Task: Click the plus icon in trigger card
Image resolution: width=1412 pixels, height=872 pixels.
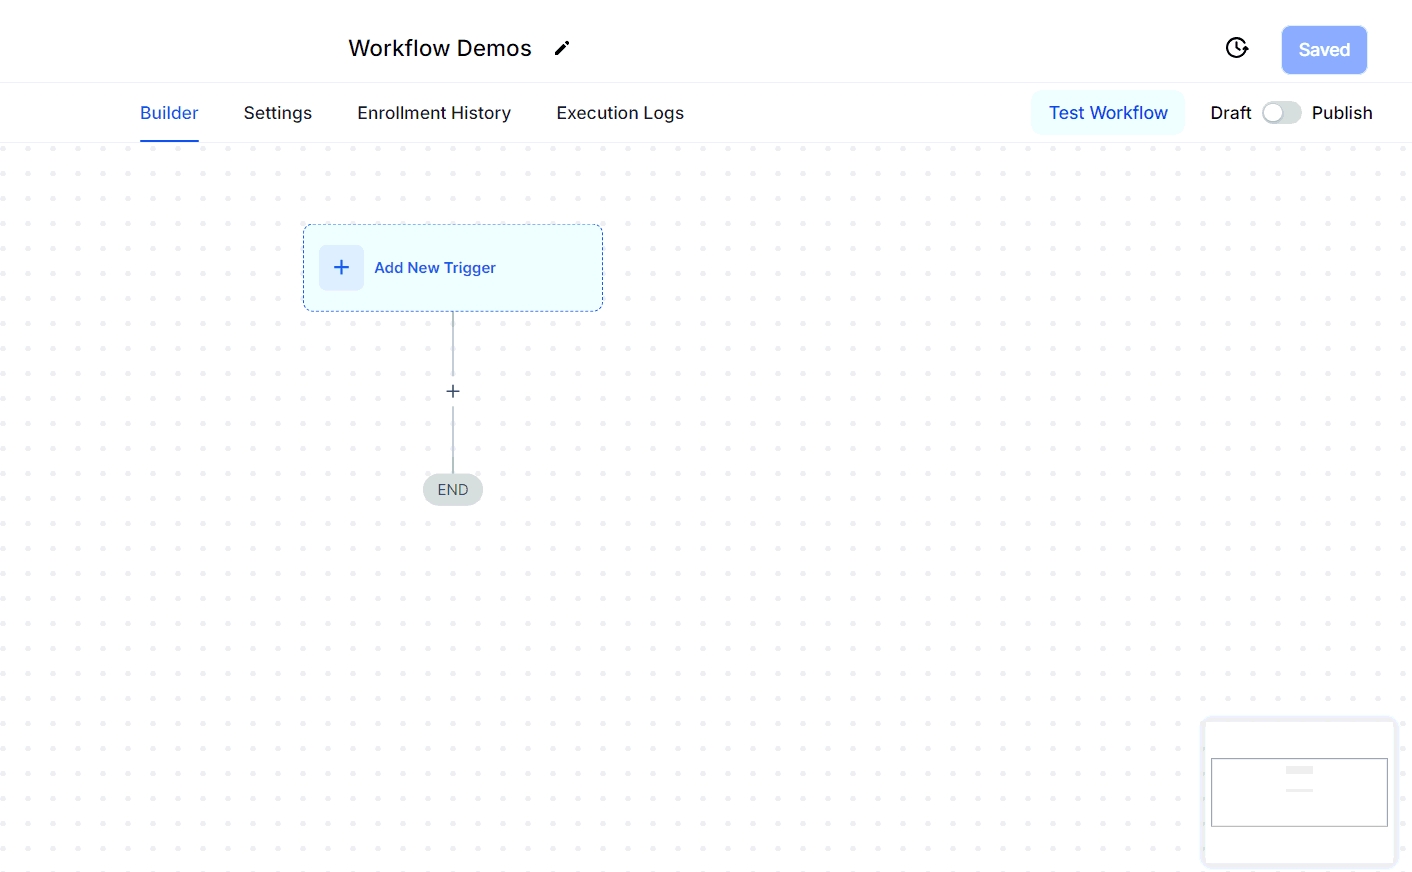Action: [341, 267]
